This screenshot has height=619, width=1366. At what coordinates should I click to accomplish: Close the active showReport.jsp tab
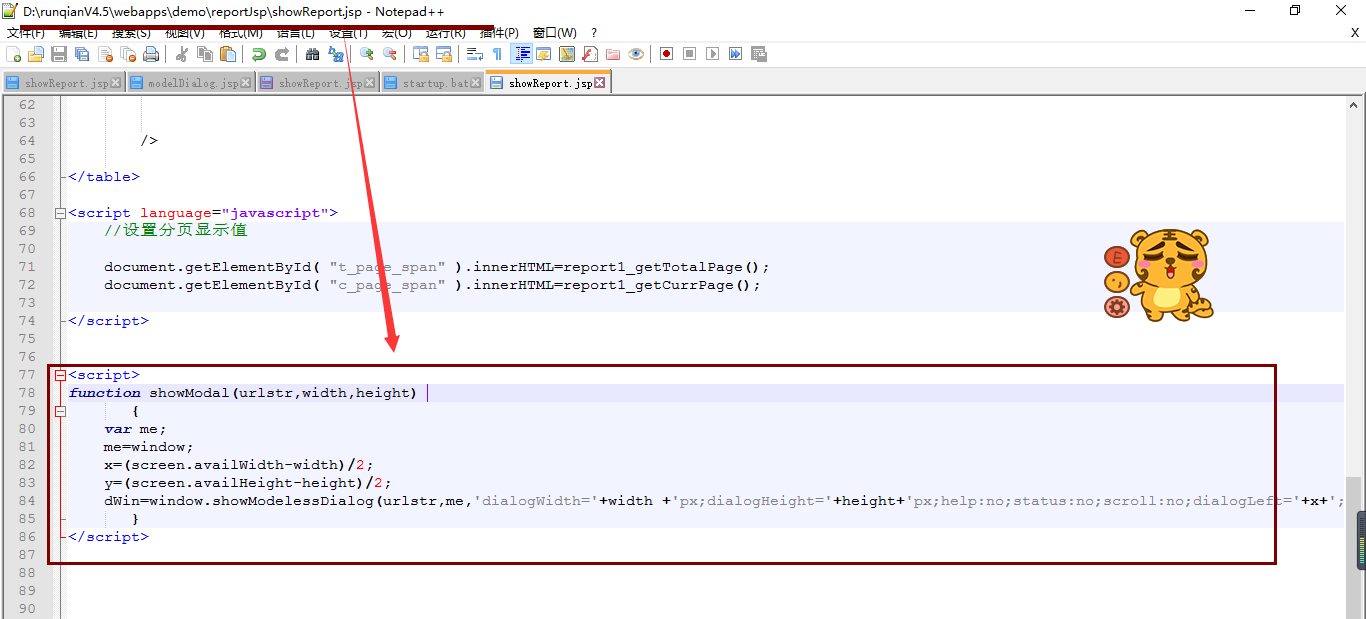point(599,83)
